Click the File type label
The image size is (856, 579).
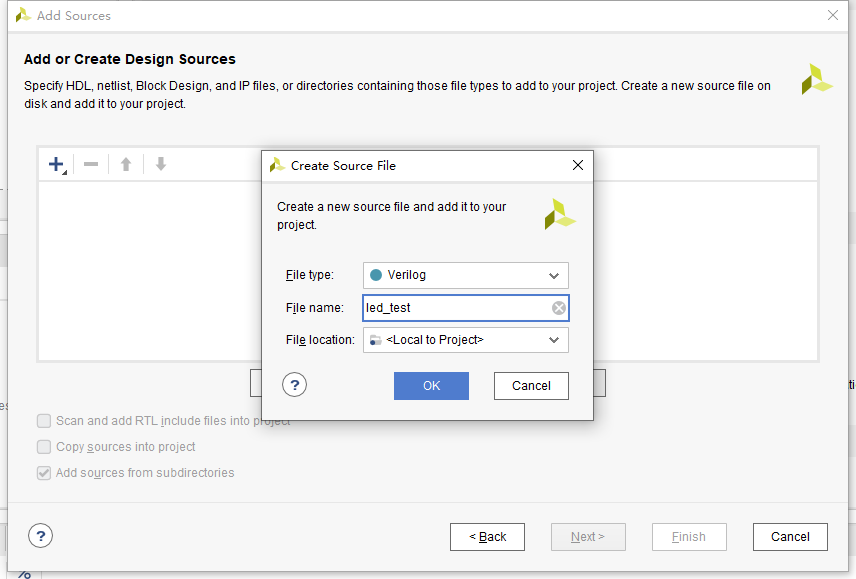click(x=310, y=275)
